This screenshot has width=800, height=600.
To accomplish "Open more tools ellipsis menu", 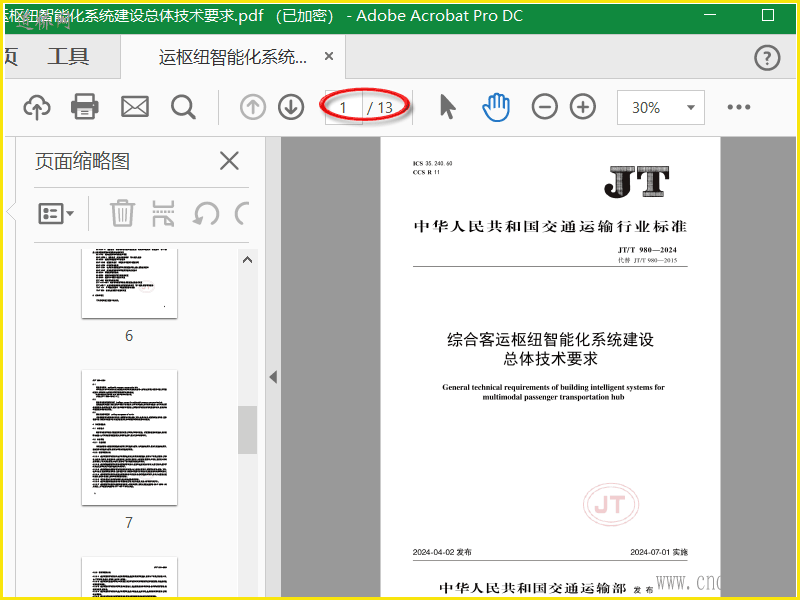I will coord(739,107).
